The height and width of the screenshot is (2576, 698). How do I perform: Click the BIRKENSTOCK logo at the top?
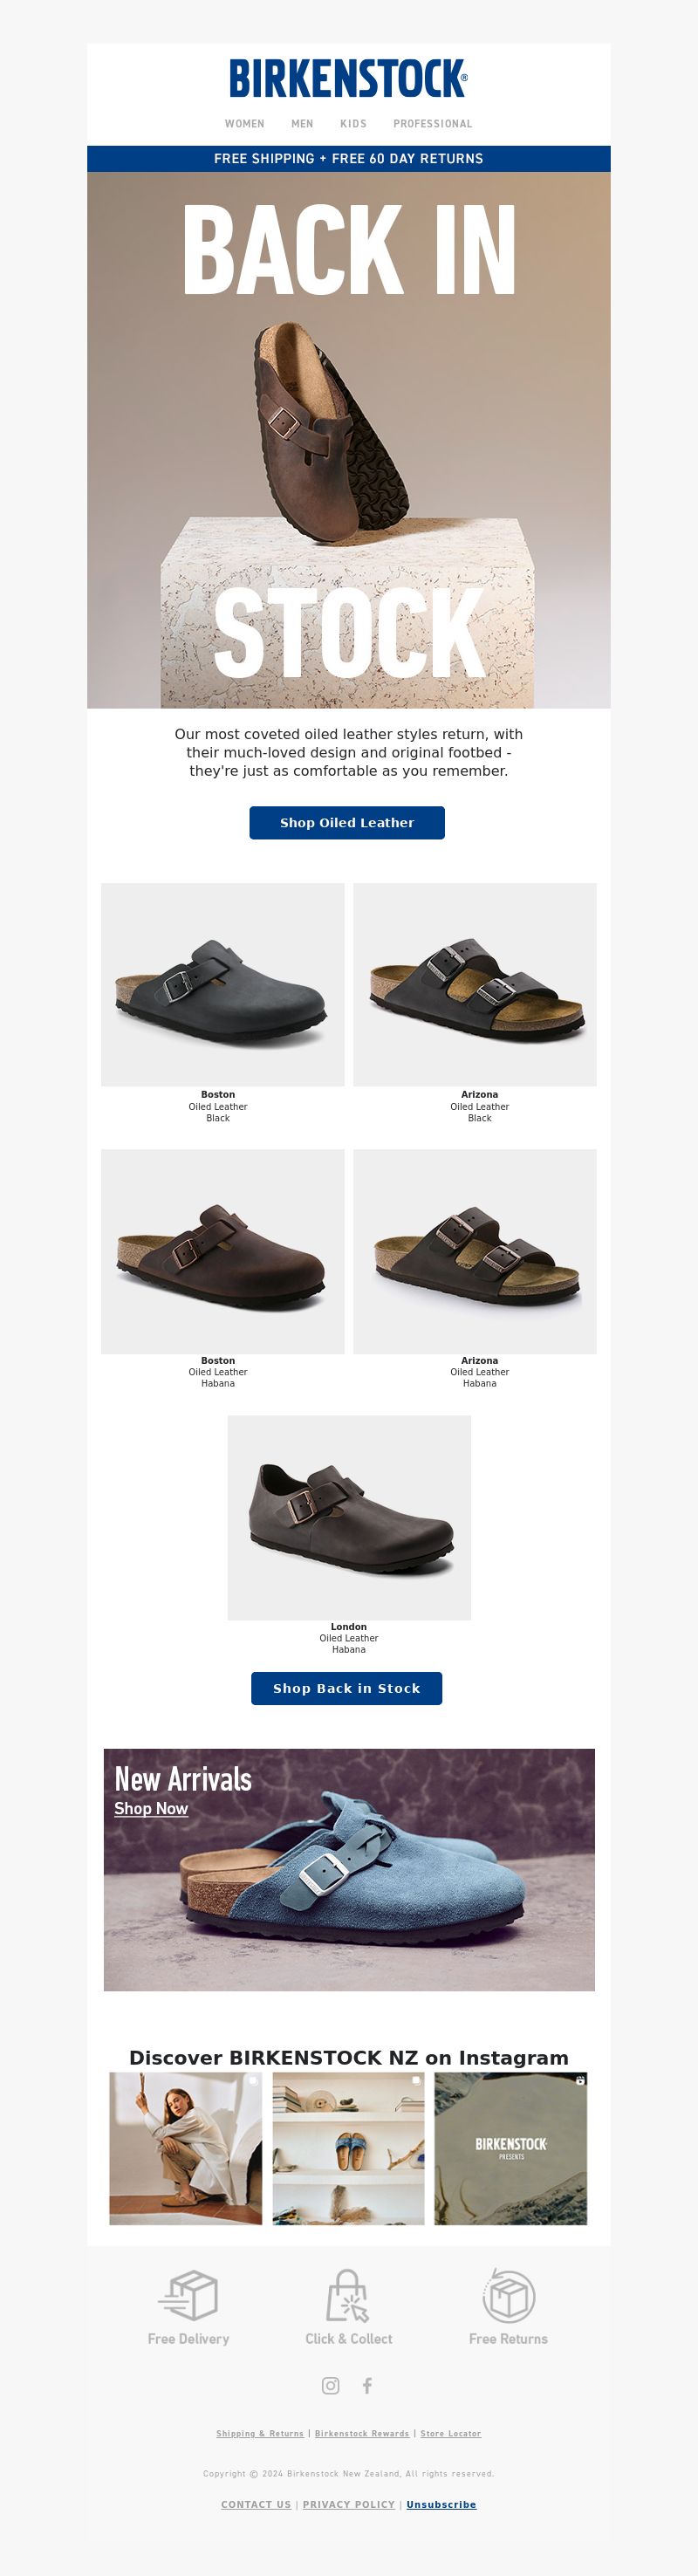(x=348, y=79)
